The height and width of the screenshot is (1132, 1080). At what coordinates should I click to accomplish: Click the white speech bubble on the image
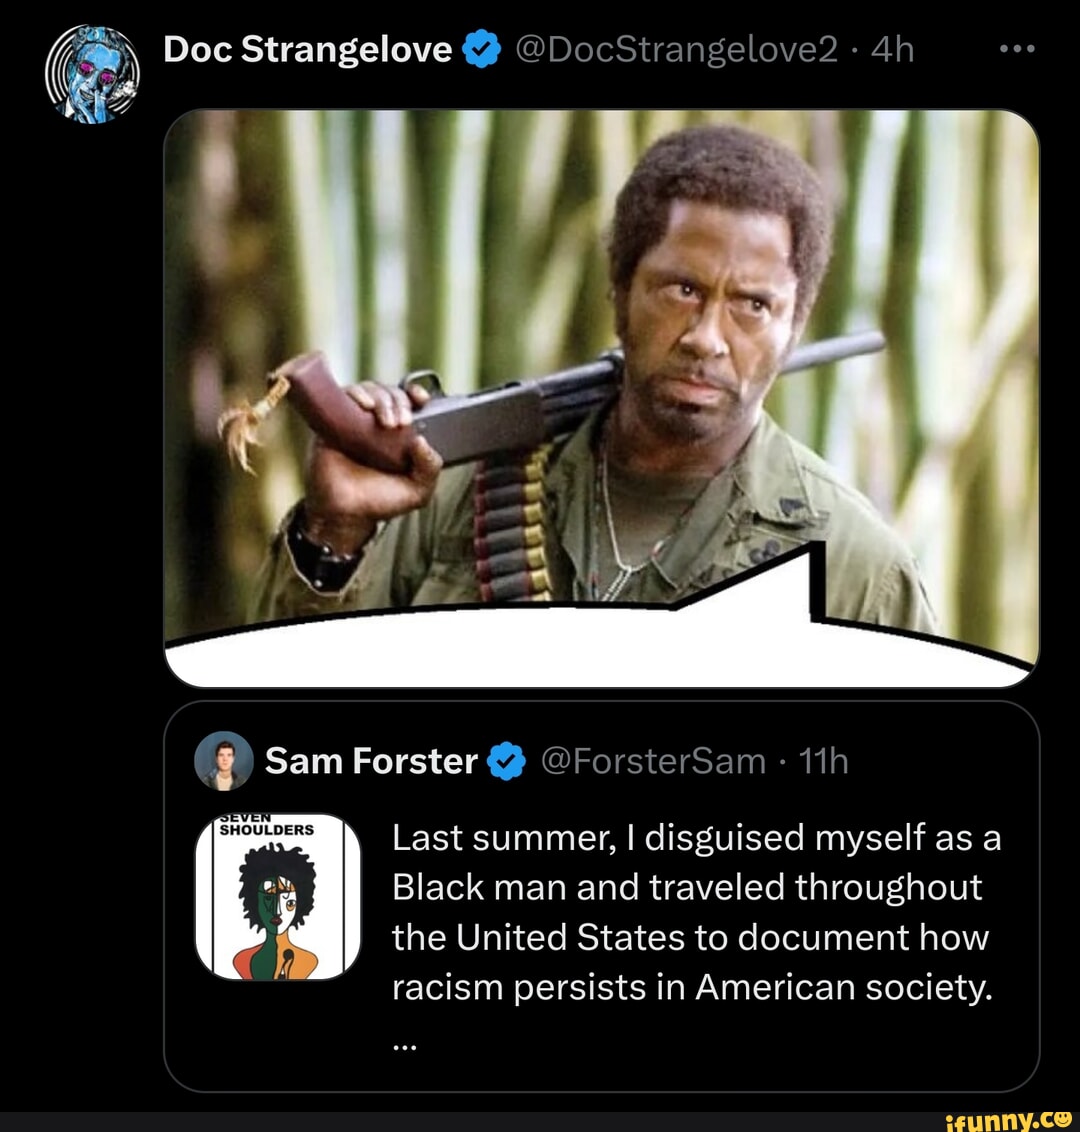coord(600,645)
